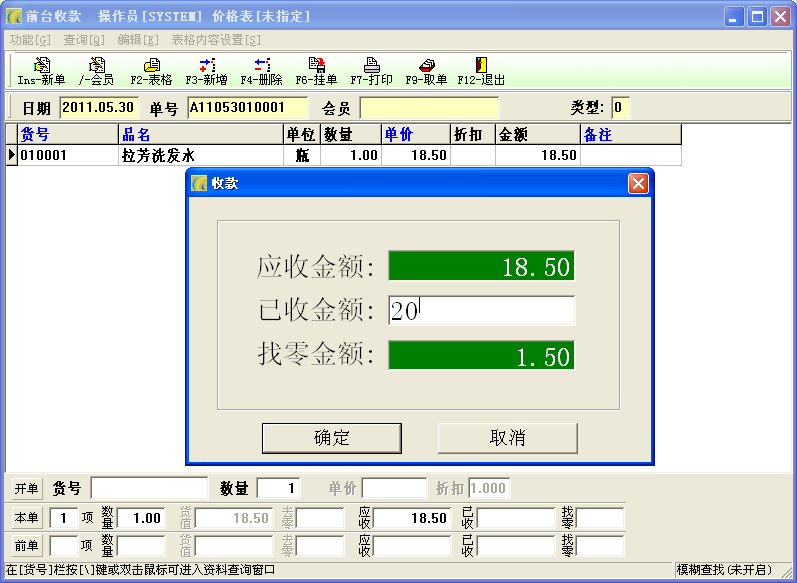
Task: Open the 查询[Q] menu
Action: point(84,40)
